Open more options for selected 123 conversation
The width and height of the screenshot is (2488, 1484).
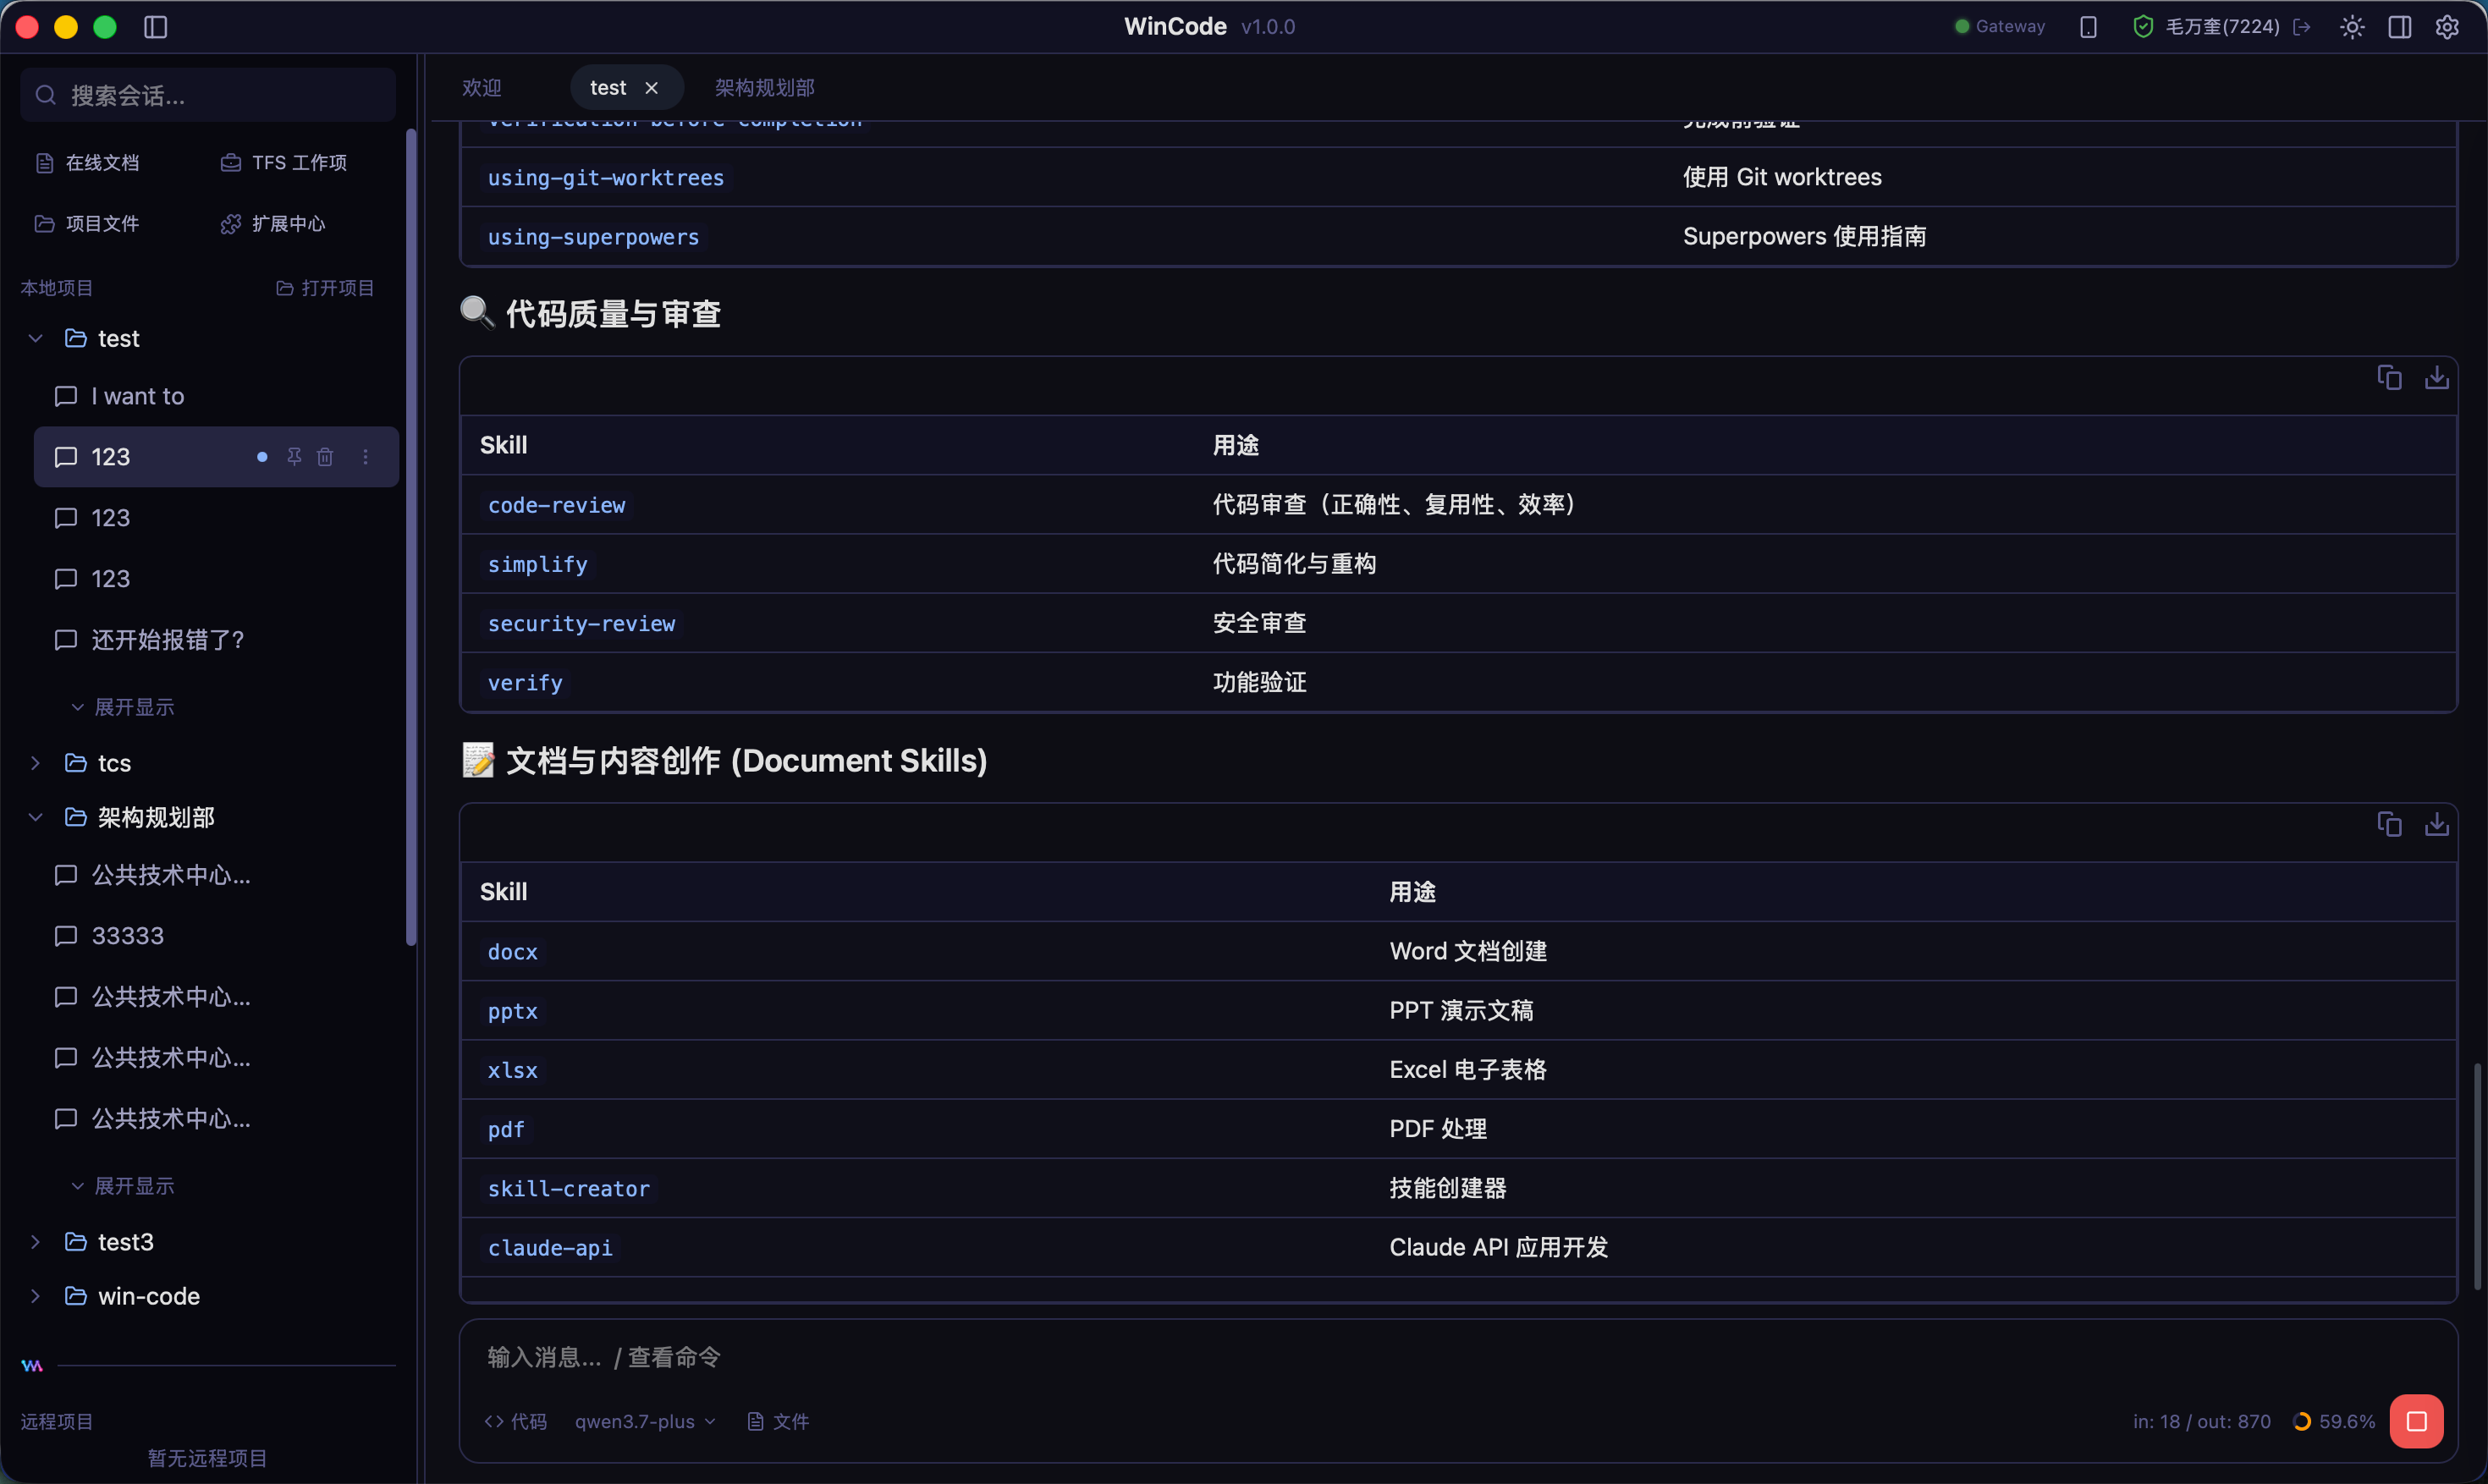[x=366, y=457]
